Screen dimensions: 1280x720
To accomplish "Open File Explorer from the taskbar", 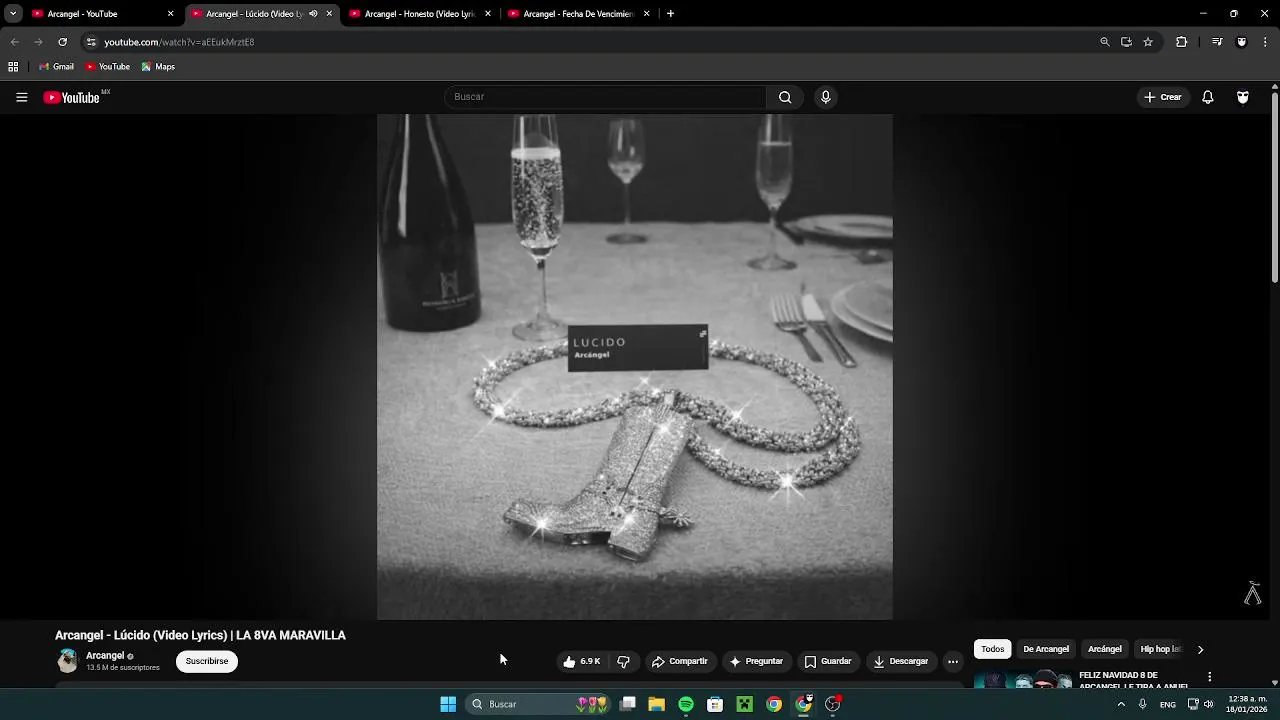I will 657,704.
